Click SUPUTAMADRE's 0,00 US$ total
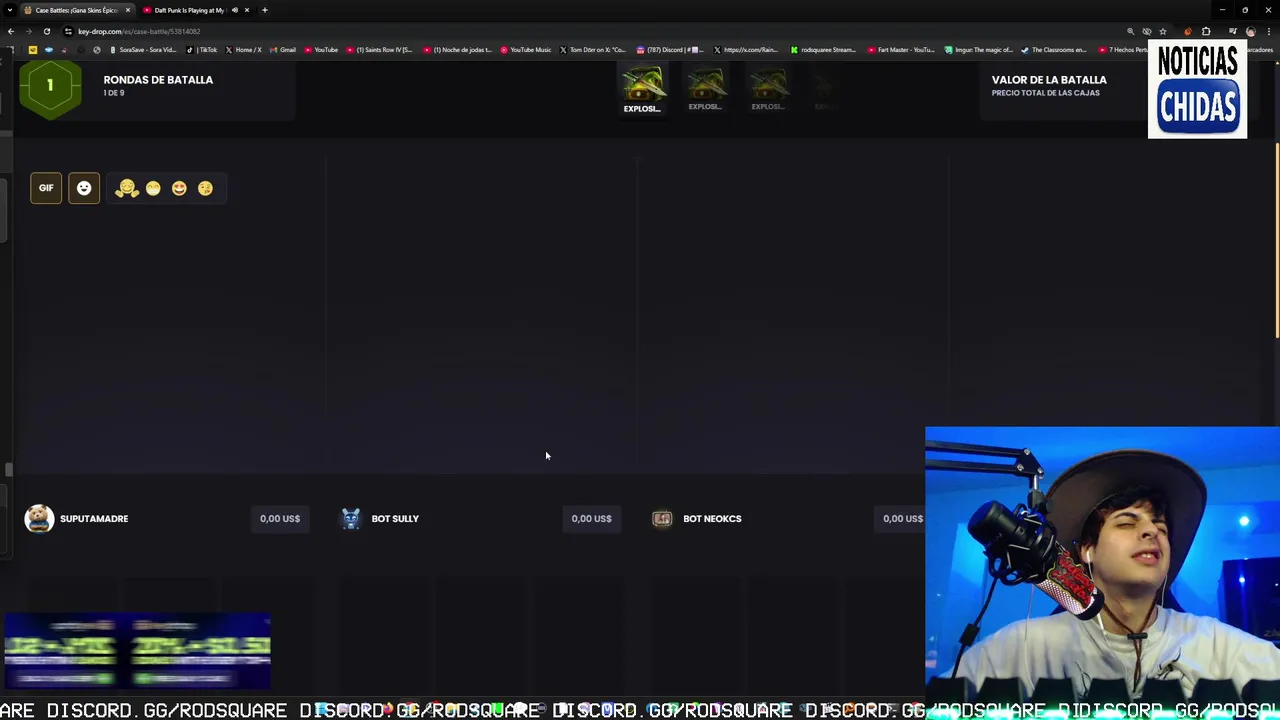Screen dimensions: 1280x720 (x=280, y=518)
